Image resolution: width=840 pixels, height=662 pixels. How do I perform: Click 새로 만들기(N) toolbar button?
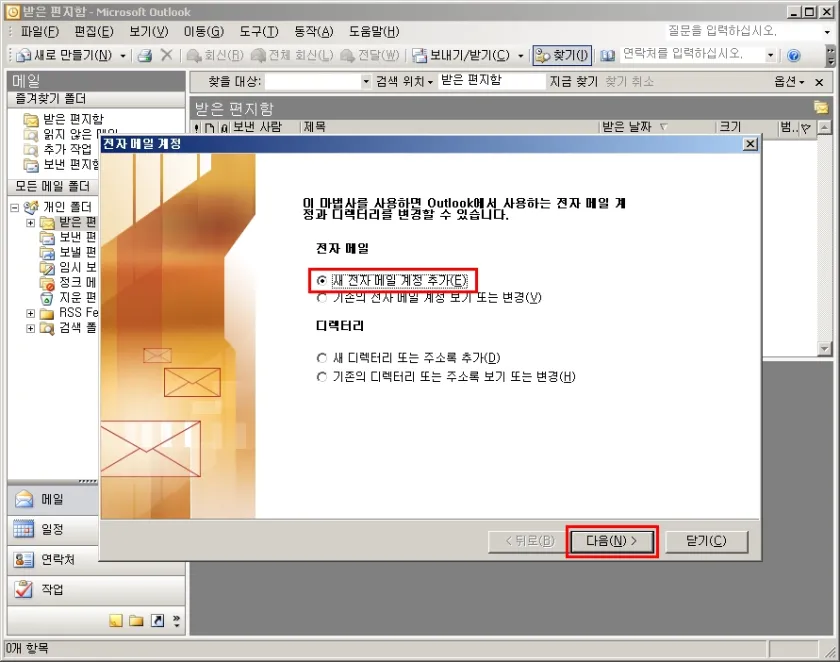point(64,55)
